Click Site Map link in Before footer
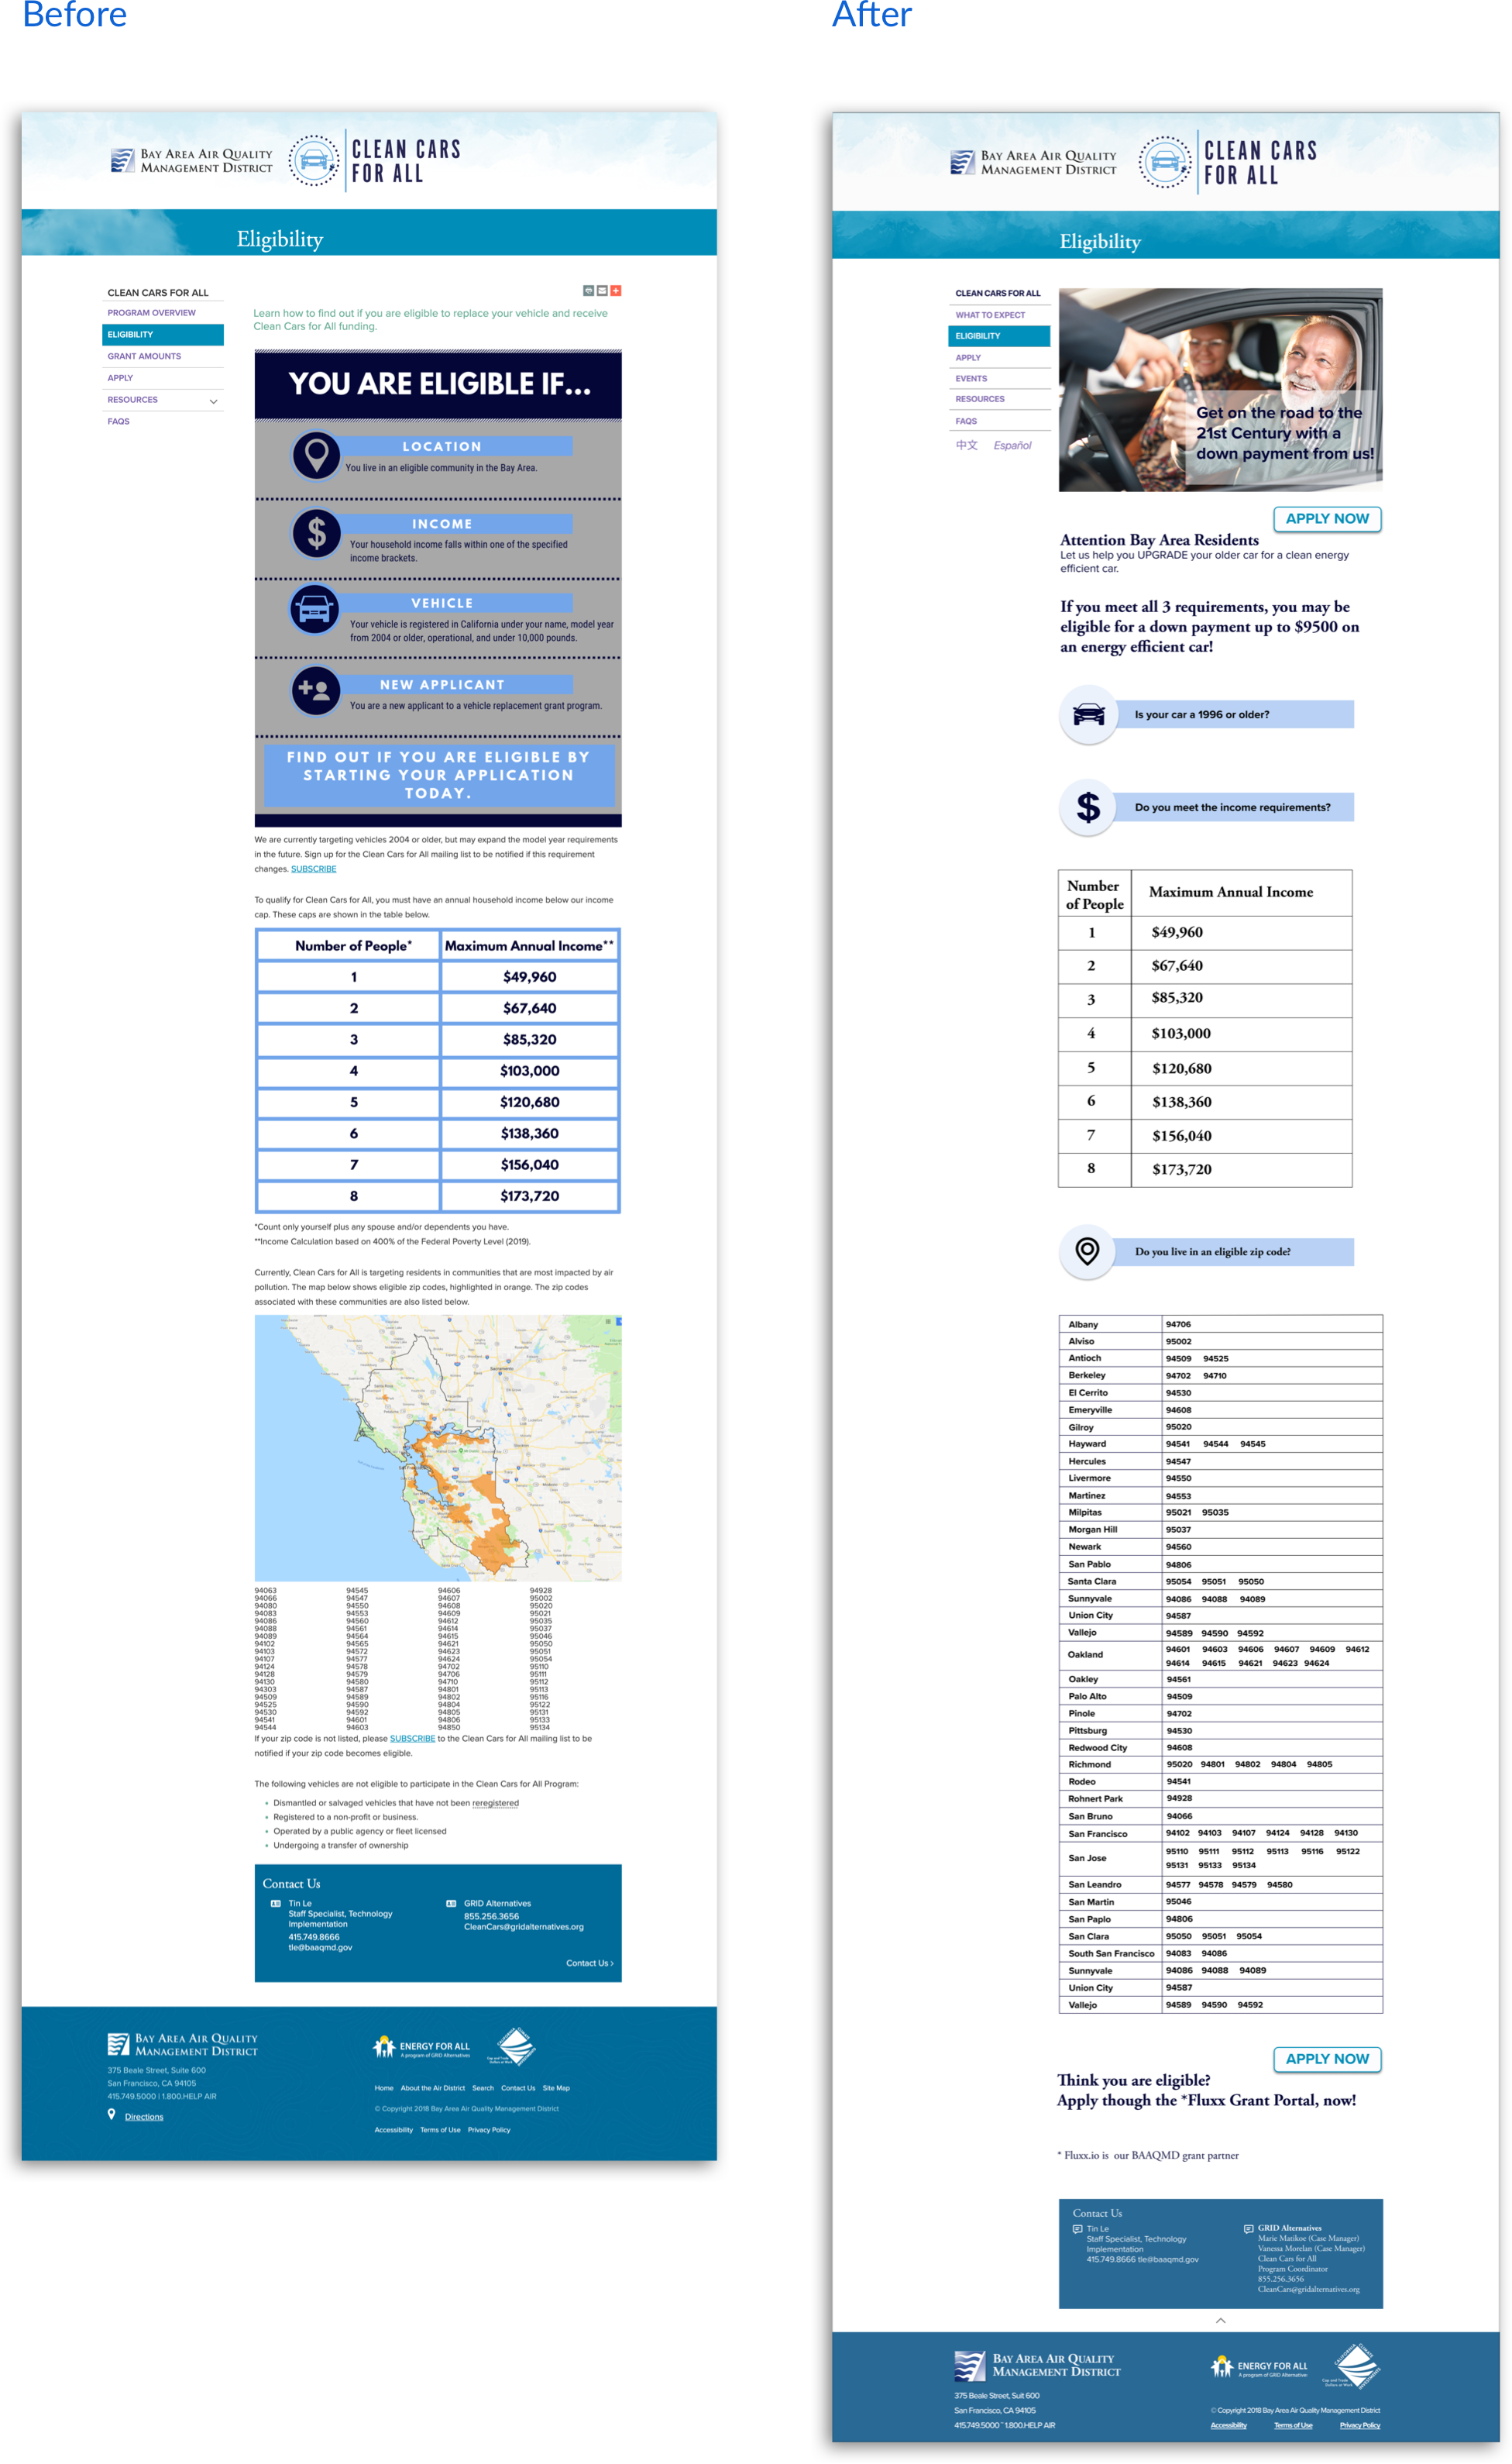This screenshot has width=1512, height=2464. tap(556, 2088)
